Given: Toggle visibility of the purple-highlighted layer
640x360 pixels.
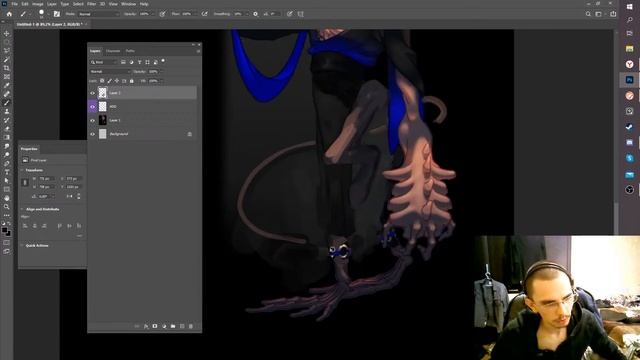Looking at the screenshot, I should 93,107.
